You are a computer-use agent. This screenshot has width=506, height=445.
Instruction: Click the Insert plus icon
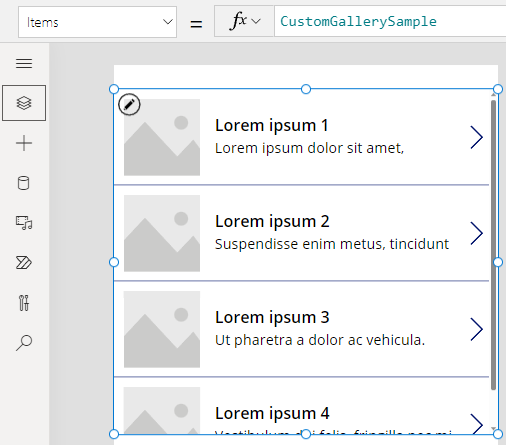pos(24,143)
